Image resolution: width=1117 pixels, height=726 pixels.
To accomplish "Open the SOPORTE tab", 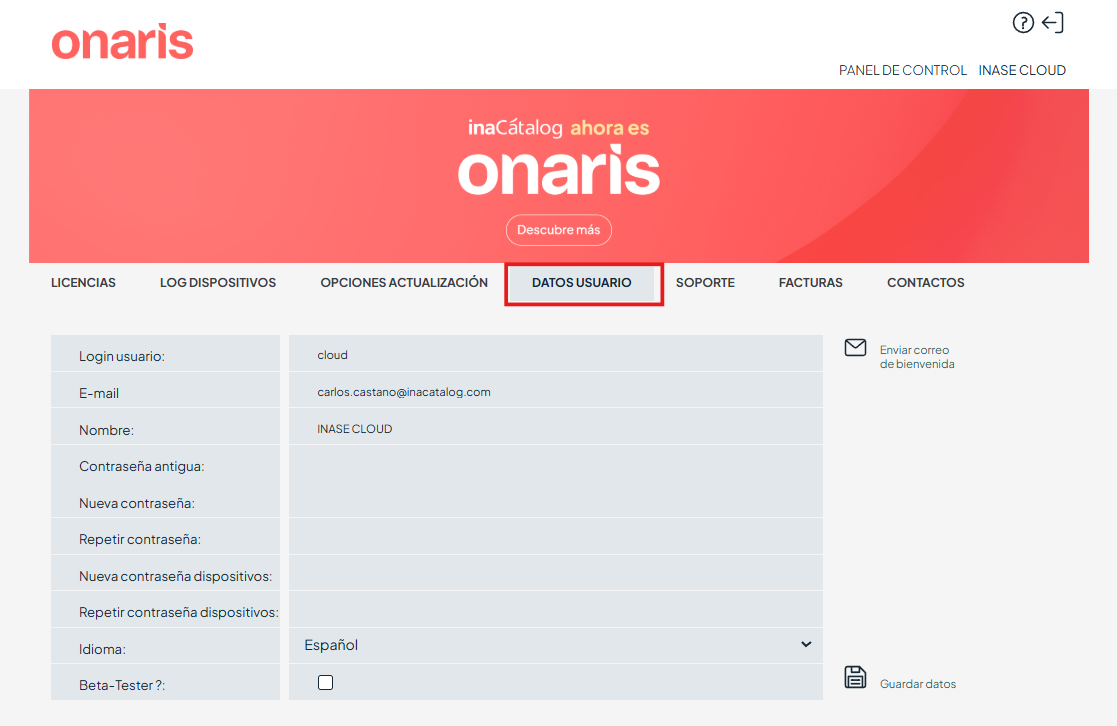I will click(x=705, y=283).
